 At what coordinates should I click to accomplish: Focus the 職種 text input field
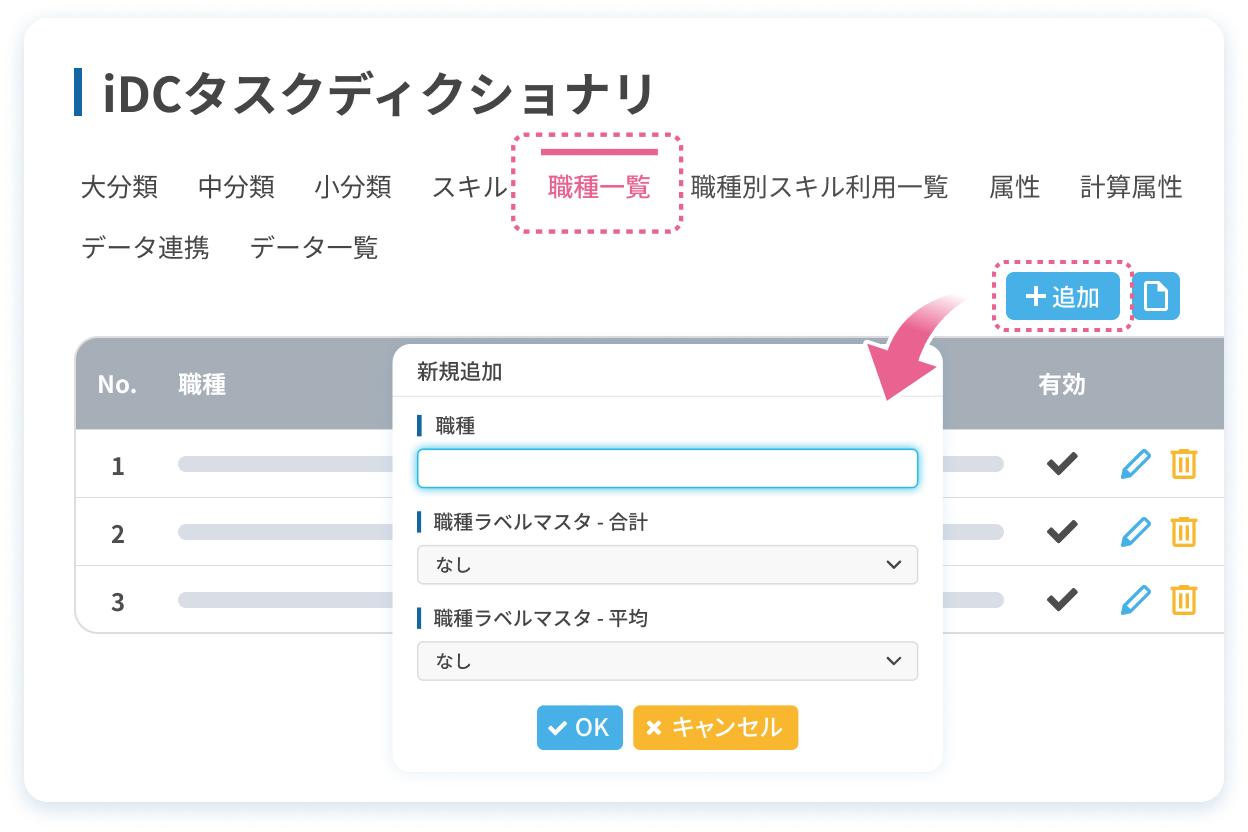[667, 468]
